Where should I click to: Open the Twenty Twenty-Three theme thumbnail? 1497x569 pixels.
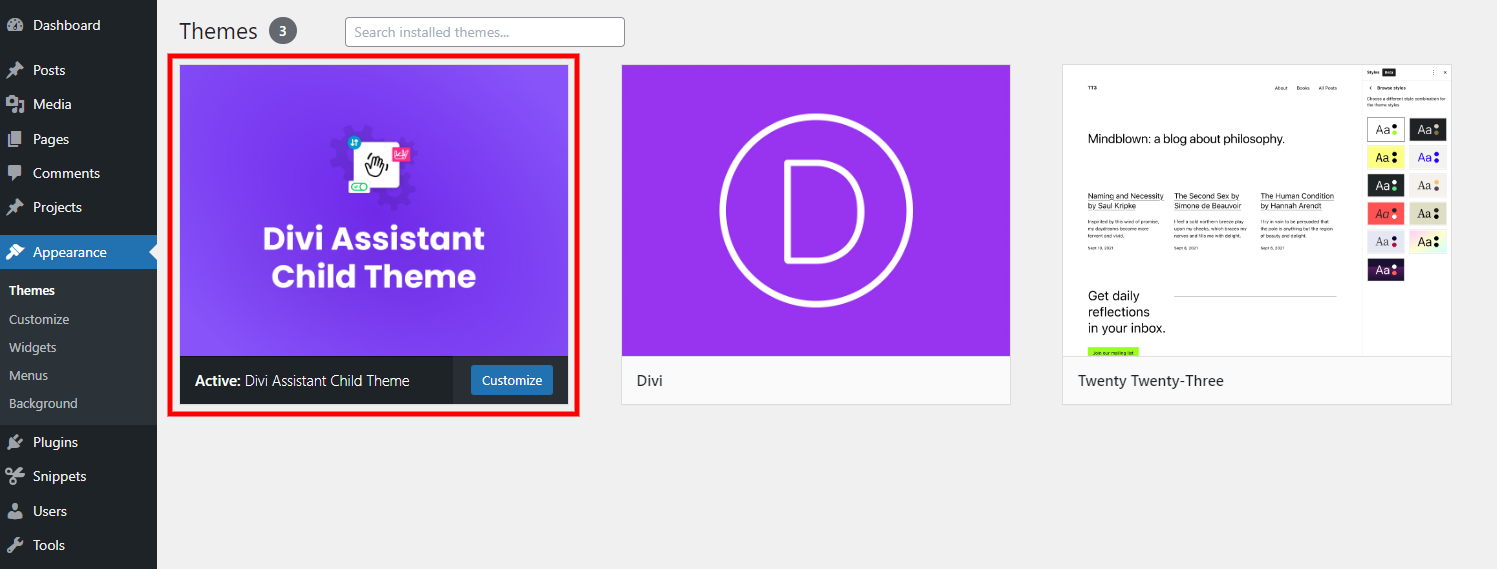tap(1257, 210)
